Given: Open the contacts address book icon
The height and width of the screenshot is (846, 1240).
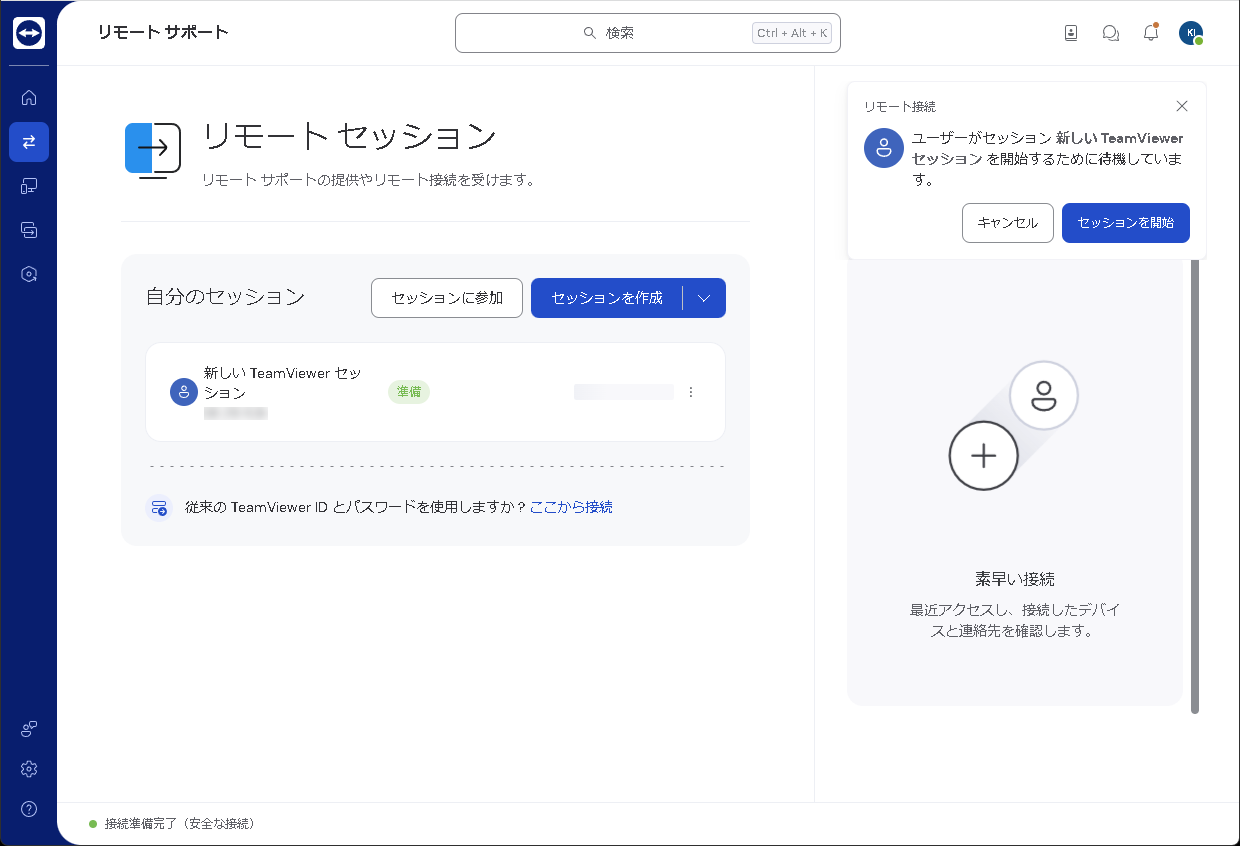Looking at the screenshot, I should click(1071, 32).
